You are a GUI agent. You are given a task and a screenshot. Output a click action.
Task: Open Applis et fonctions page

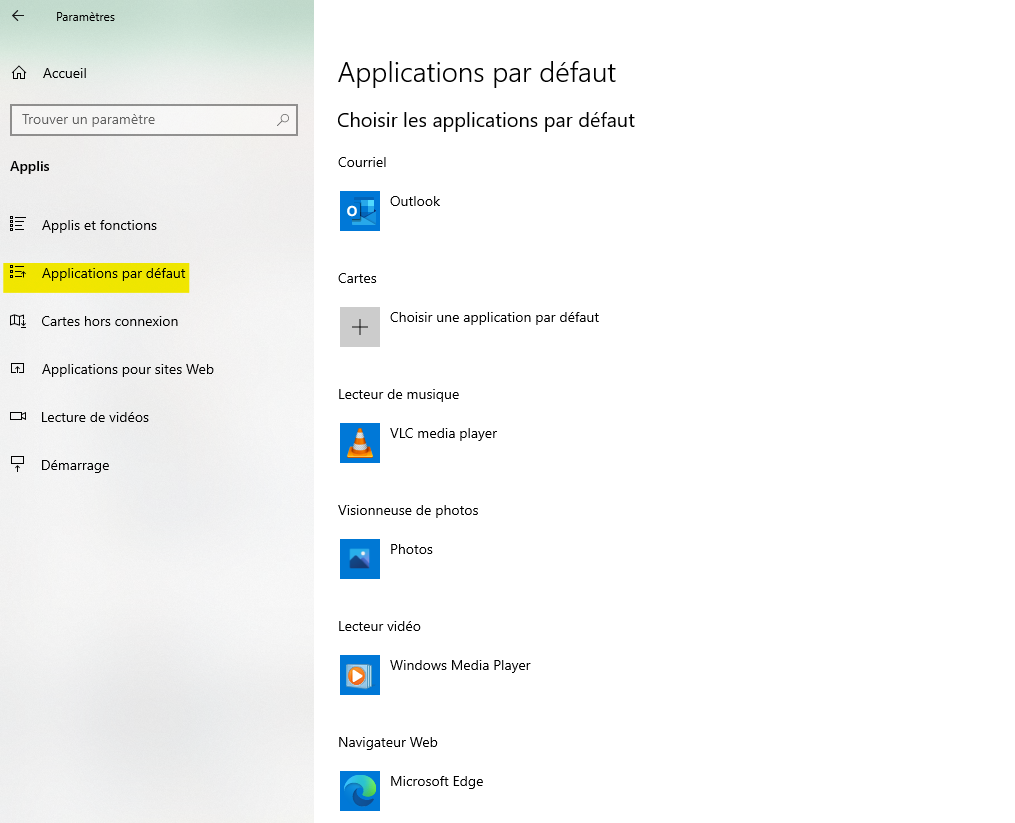tap(99, 225)
